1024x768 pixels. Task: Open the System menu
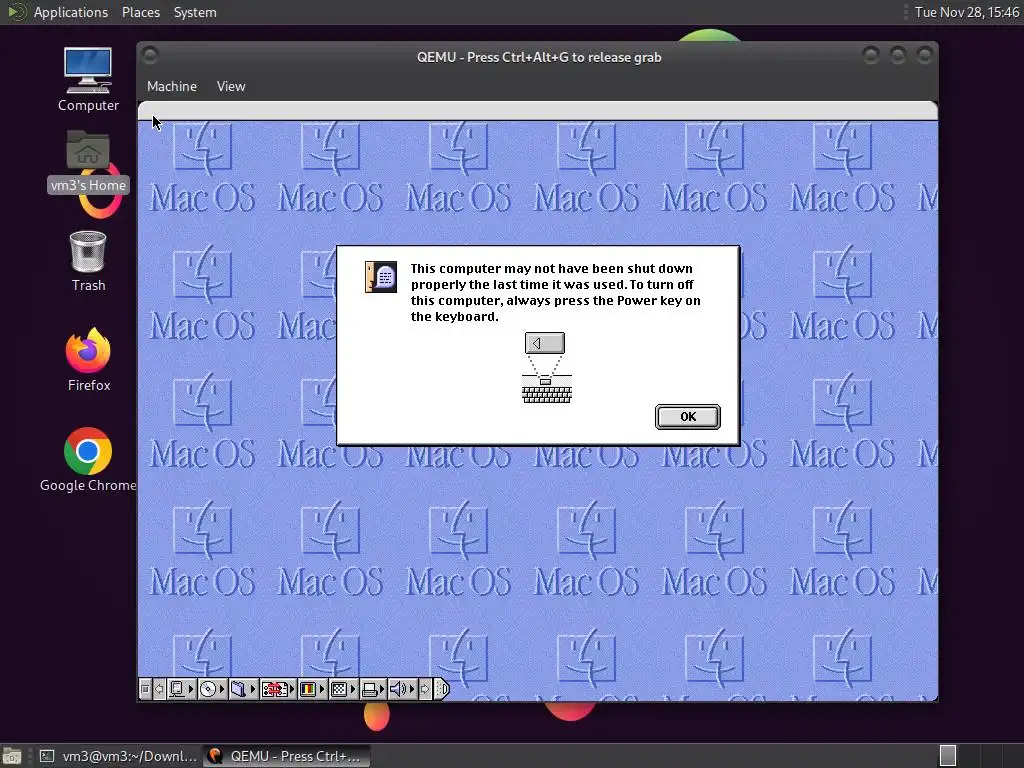(x=195, y=12)
